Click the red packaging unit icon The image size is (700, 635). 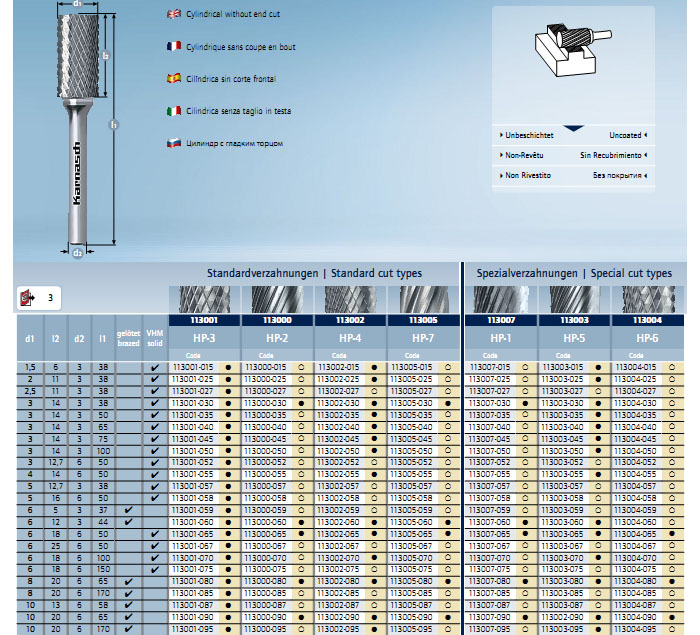pyautogui.click(x=25, y=297)
